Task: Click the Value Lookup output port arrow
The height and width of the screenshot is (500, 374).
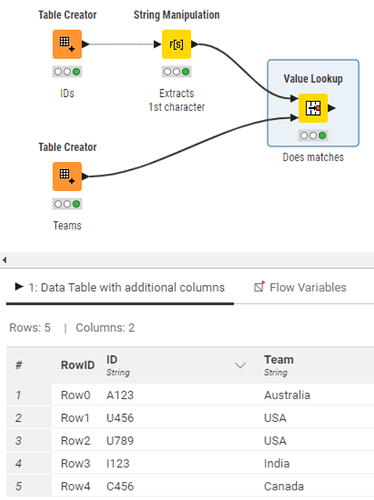Action: 332,108
